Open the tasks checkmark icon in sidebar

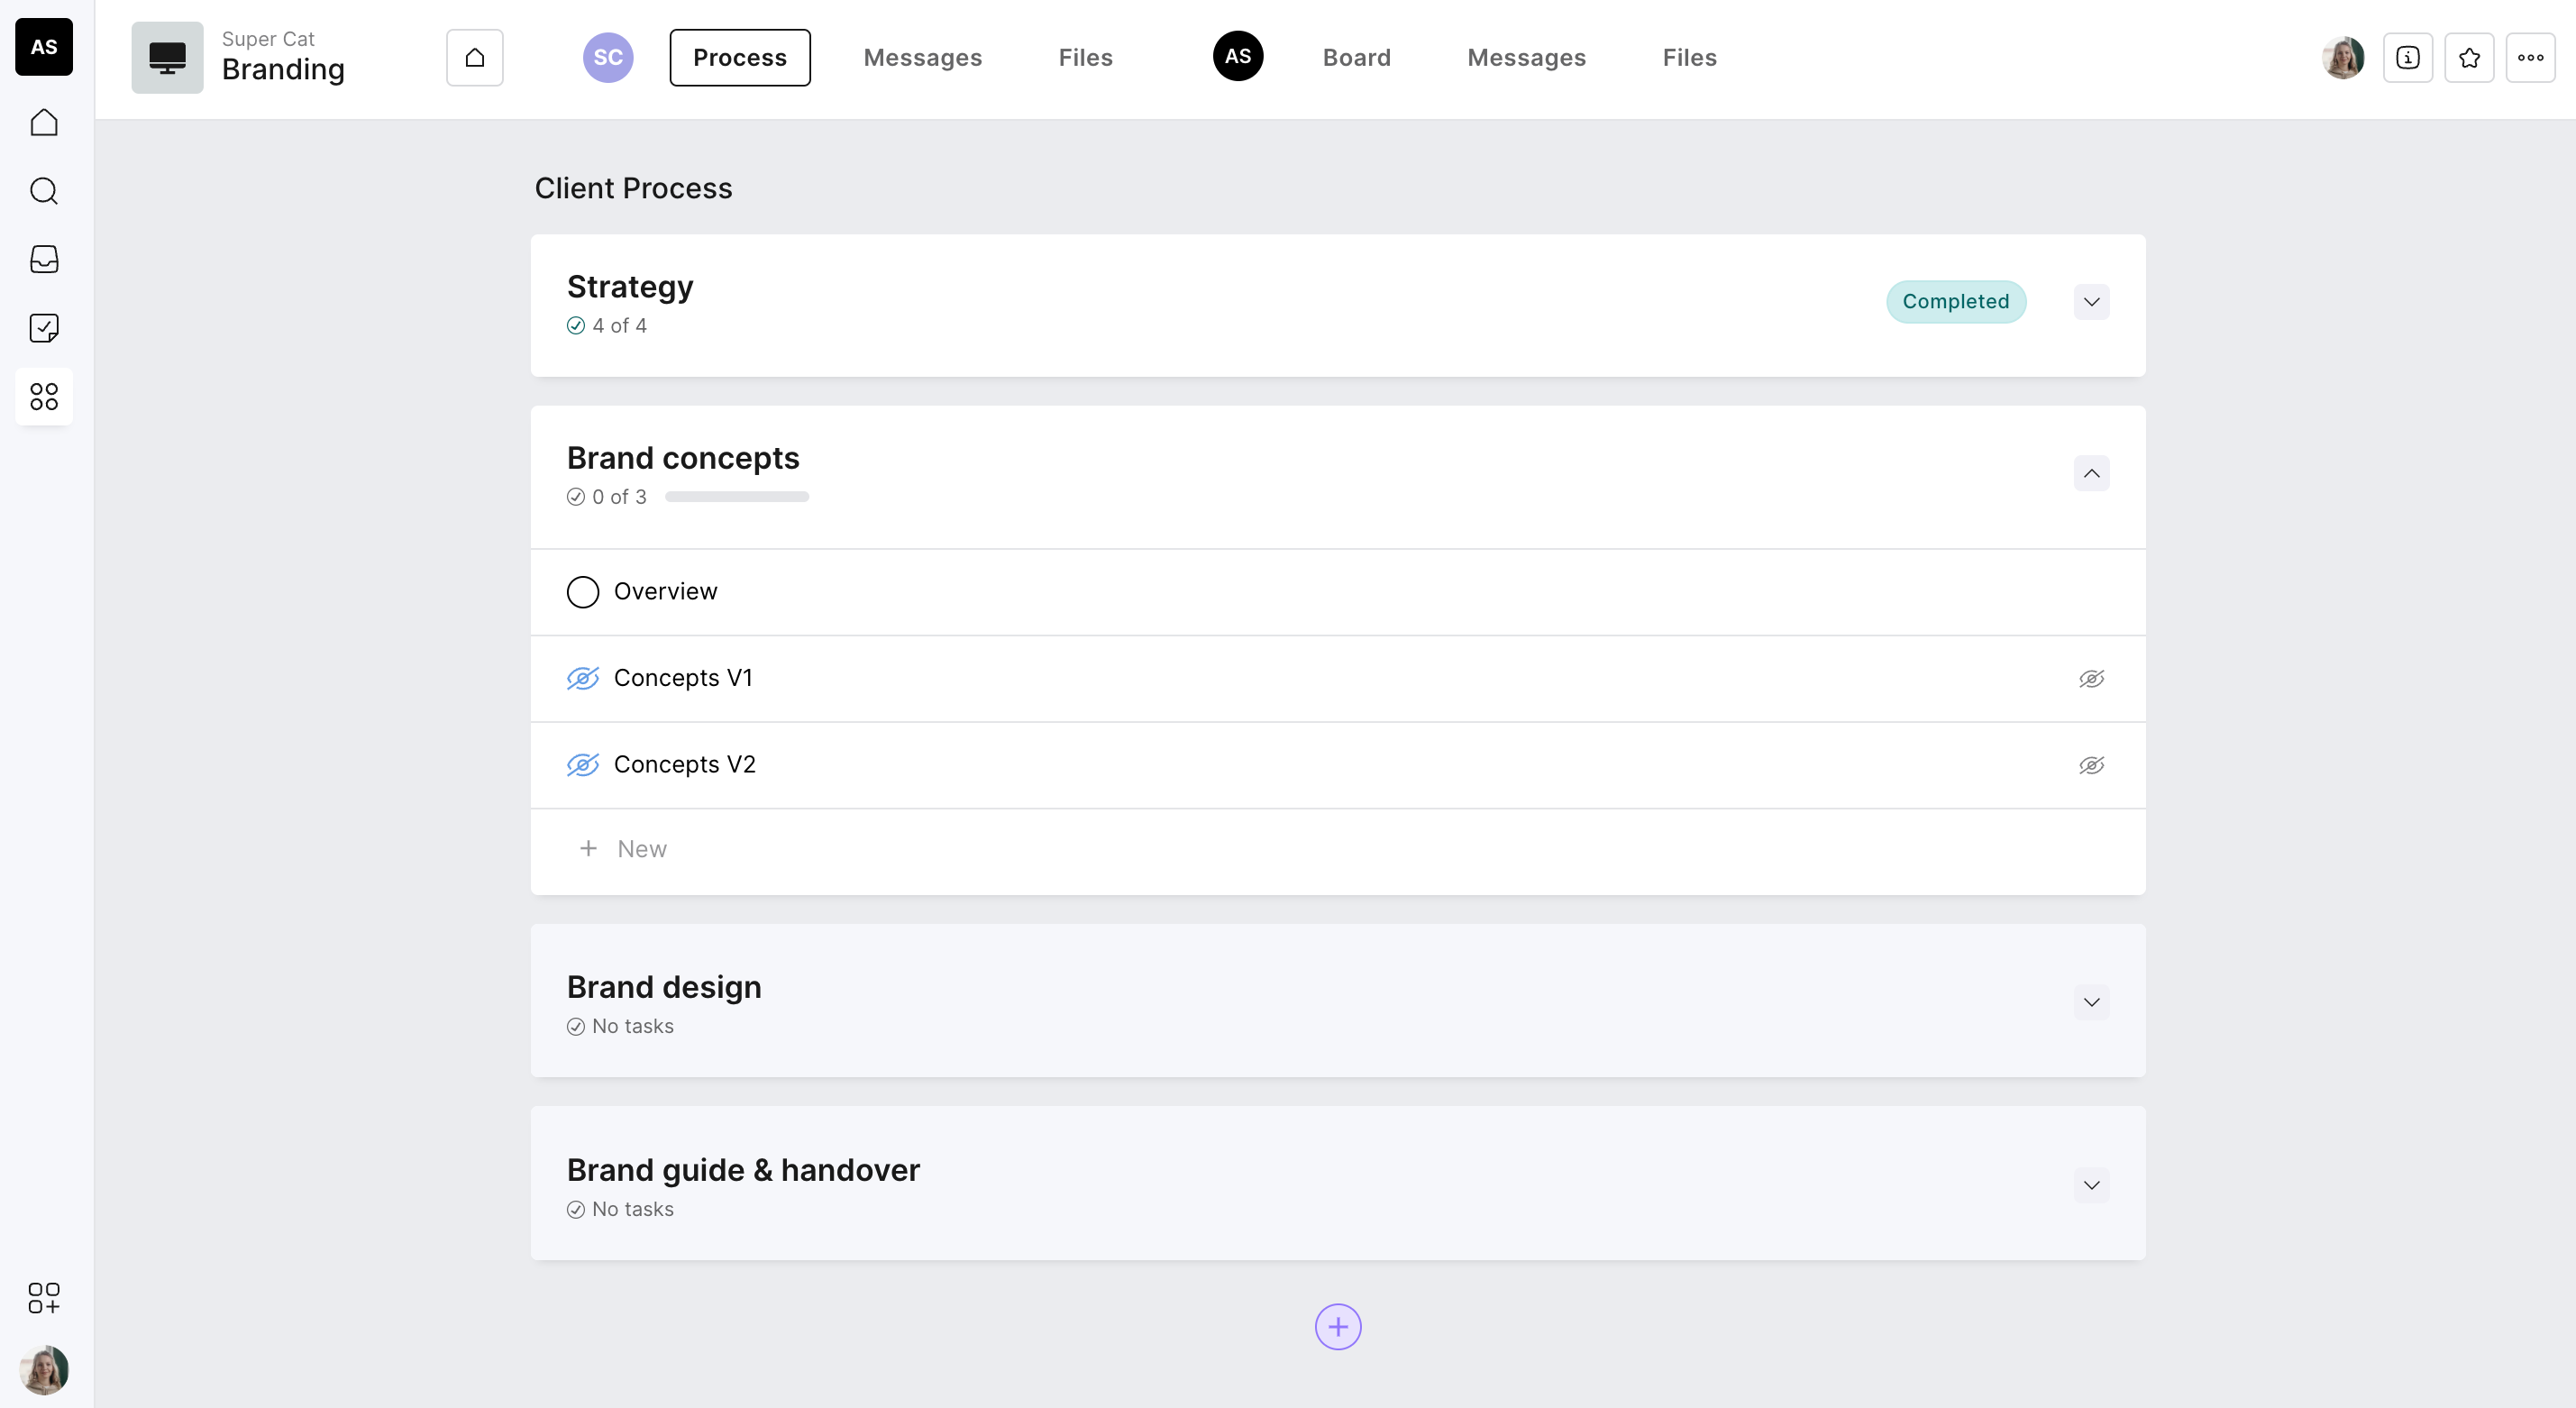(x=44, y=328)
